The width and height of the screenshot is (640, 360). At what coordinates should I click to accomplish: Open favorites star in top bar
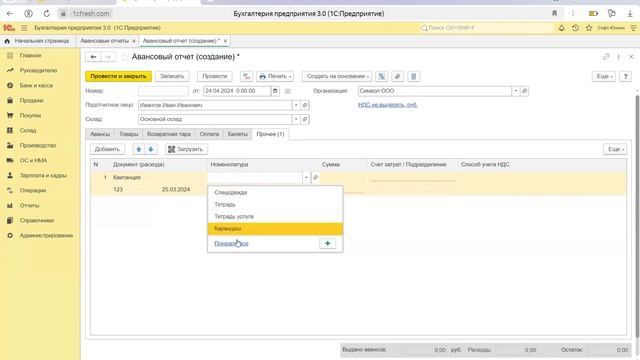tap(589, 28)
